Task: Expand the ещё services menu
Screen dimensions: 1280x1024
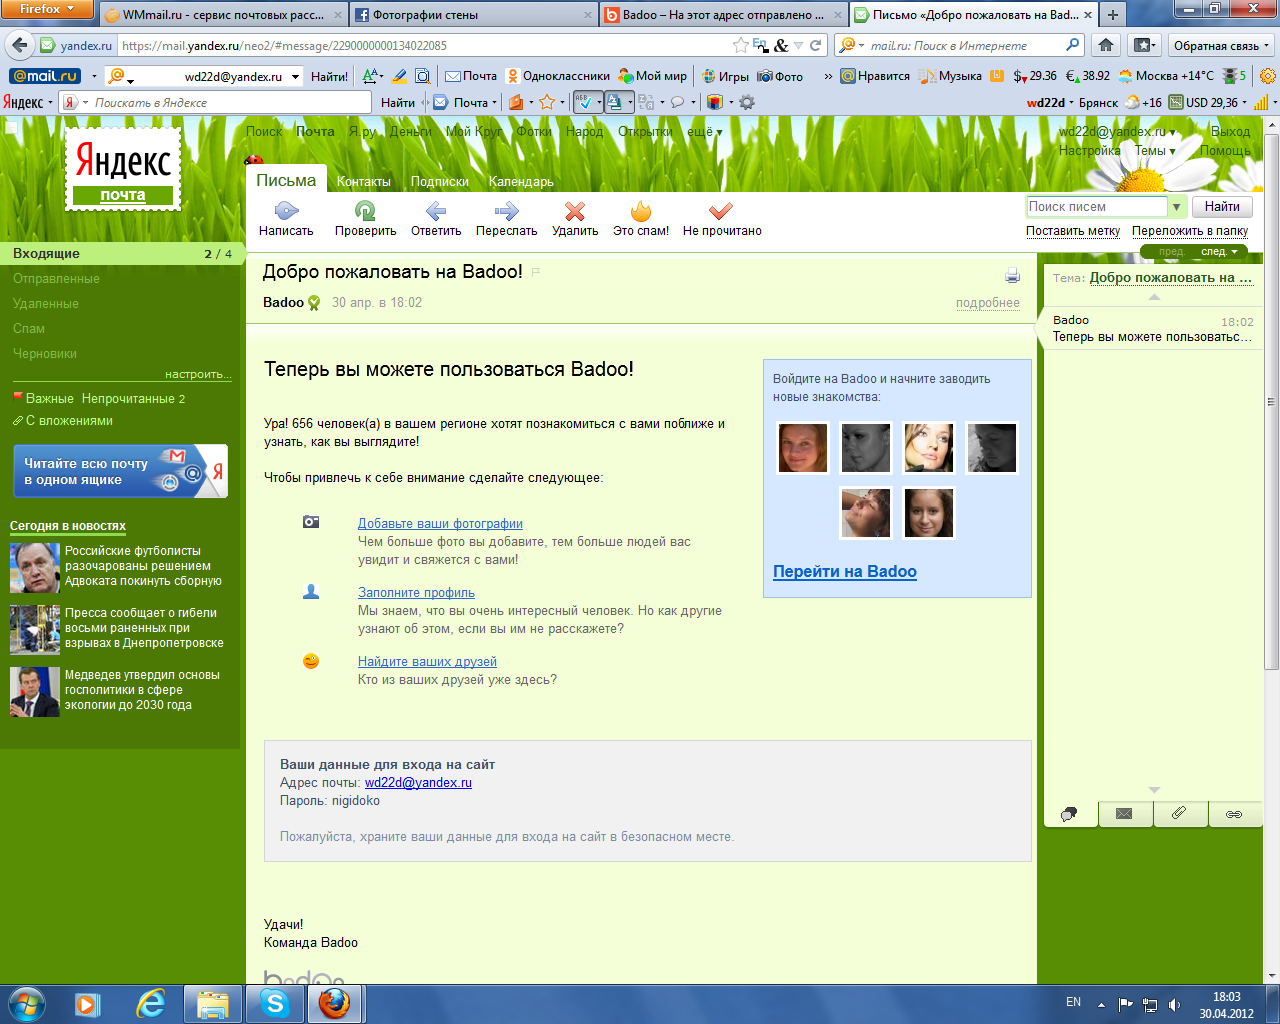Action: (704, 132)
